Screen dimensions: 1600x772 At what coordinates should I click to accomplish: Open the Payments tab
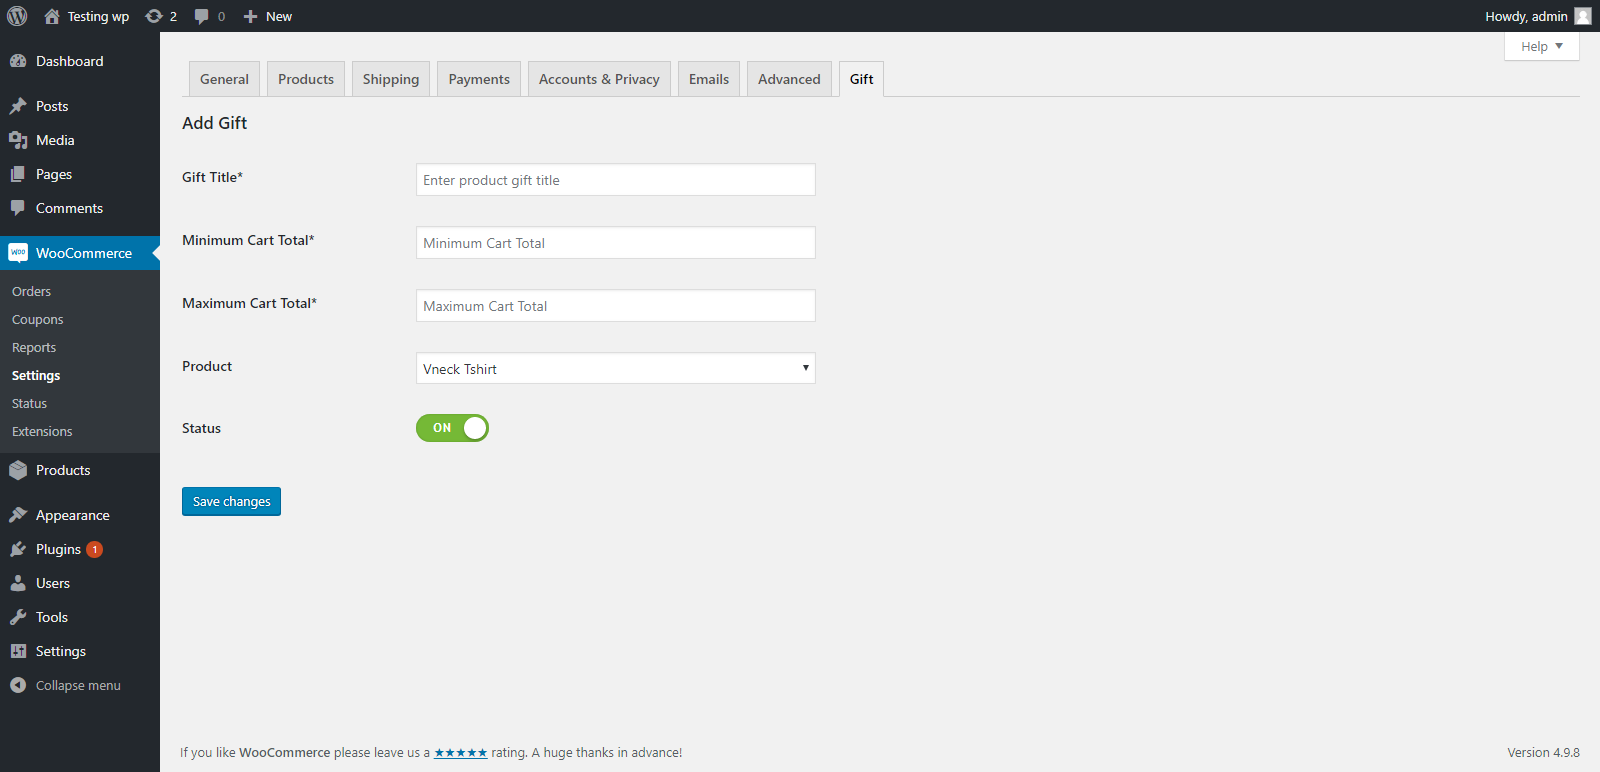(x=479, y=79)
